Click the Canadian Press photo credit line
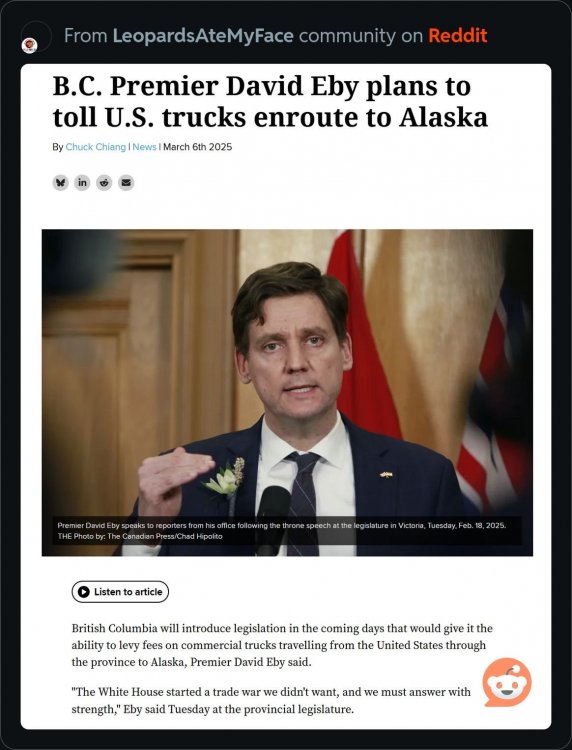Image resolution: width=572 pixels, height=750 pixels. (x=140, y=536)
